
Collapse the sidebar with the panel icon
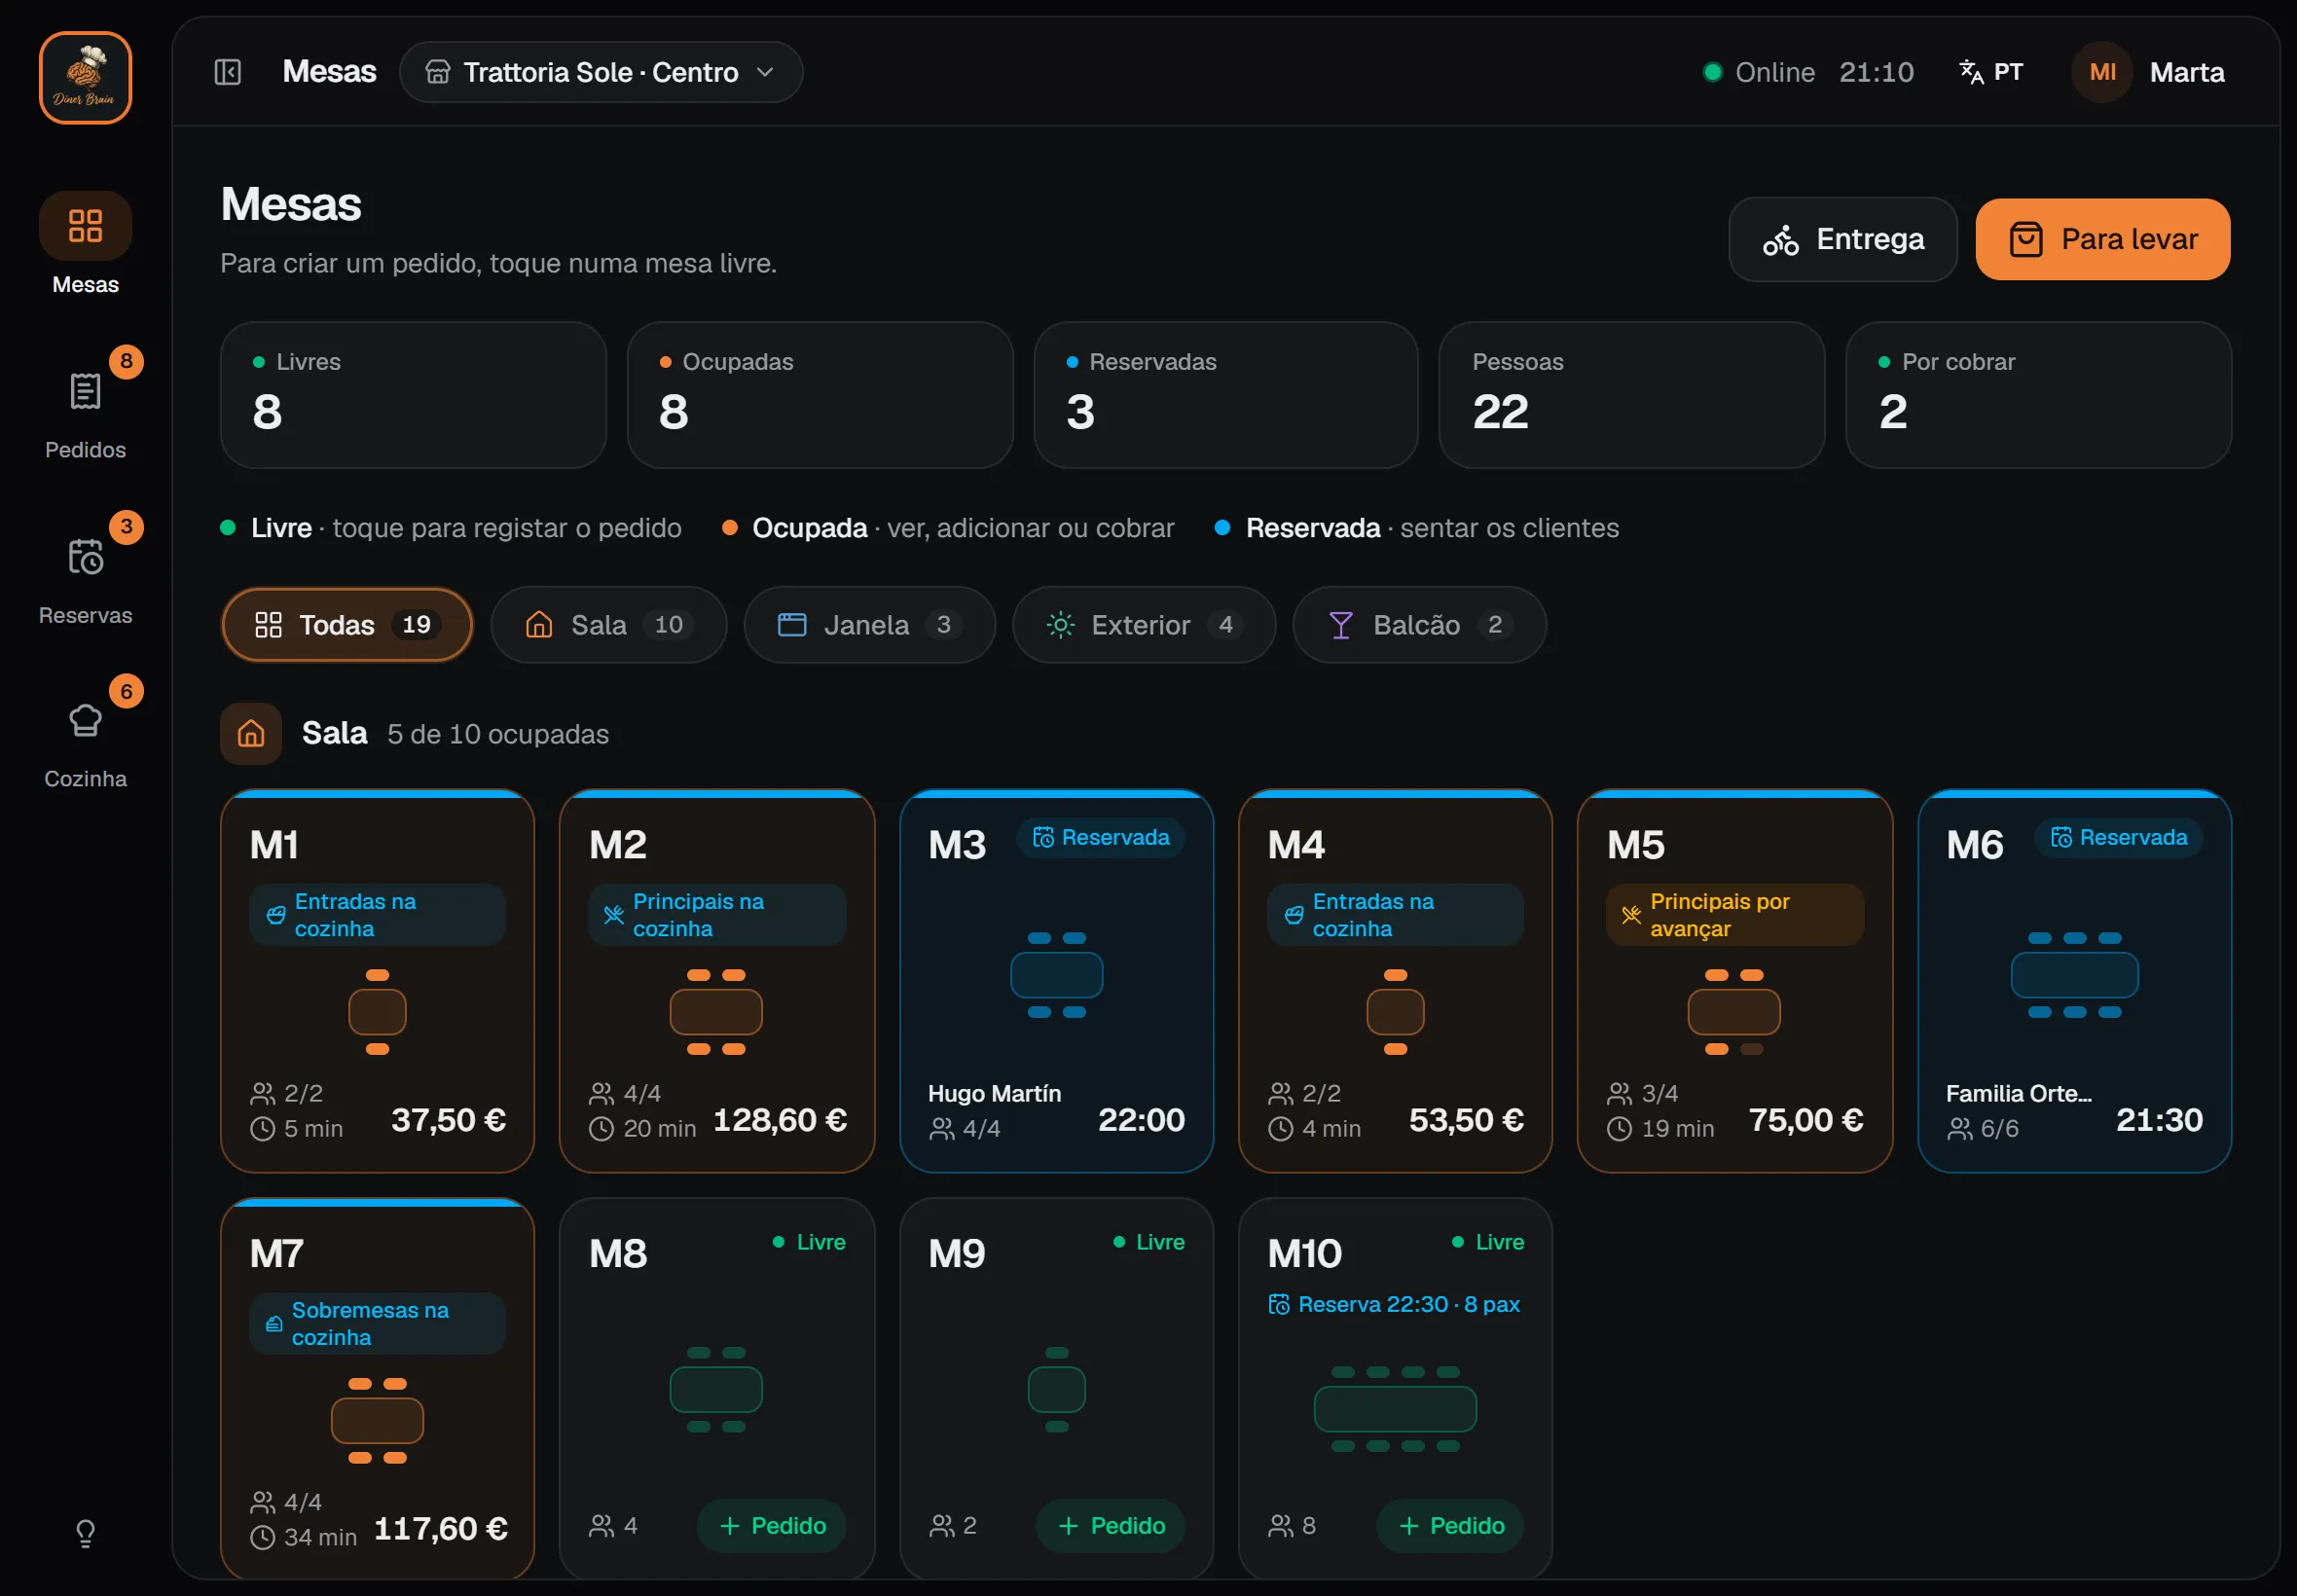(228, 72)
